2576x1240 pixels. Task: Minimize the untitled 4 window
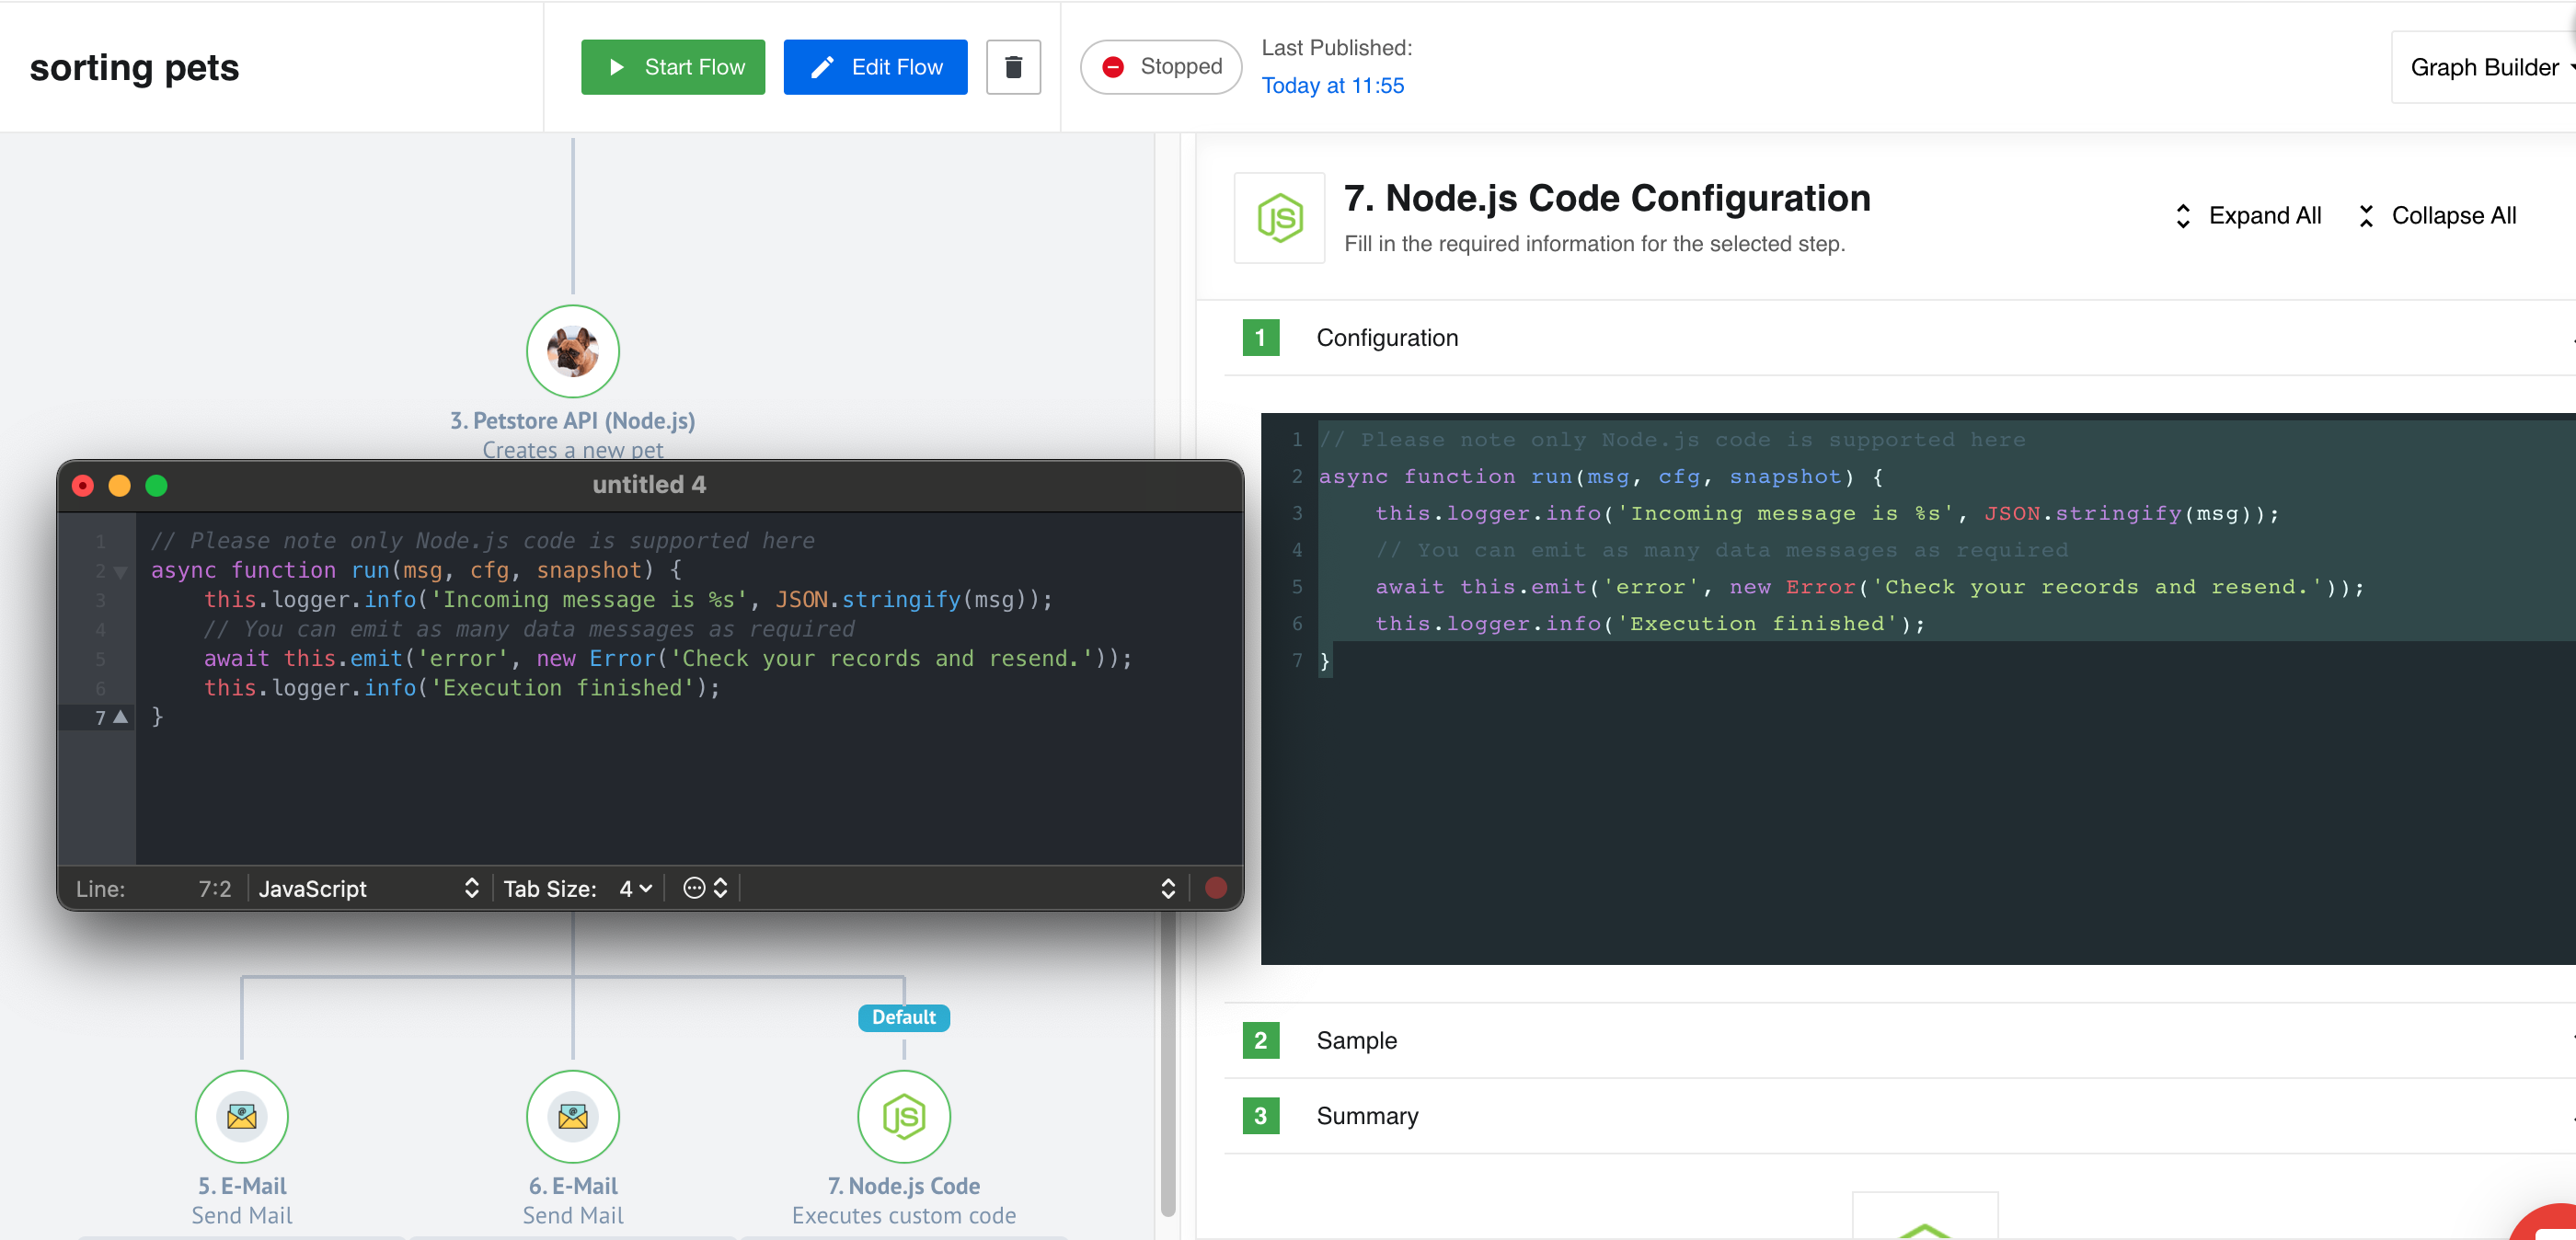click(x=119, y=486)
